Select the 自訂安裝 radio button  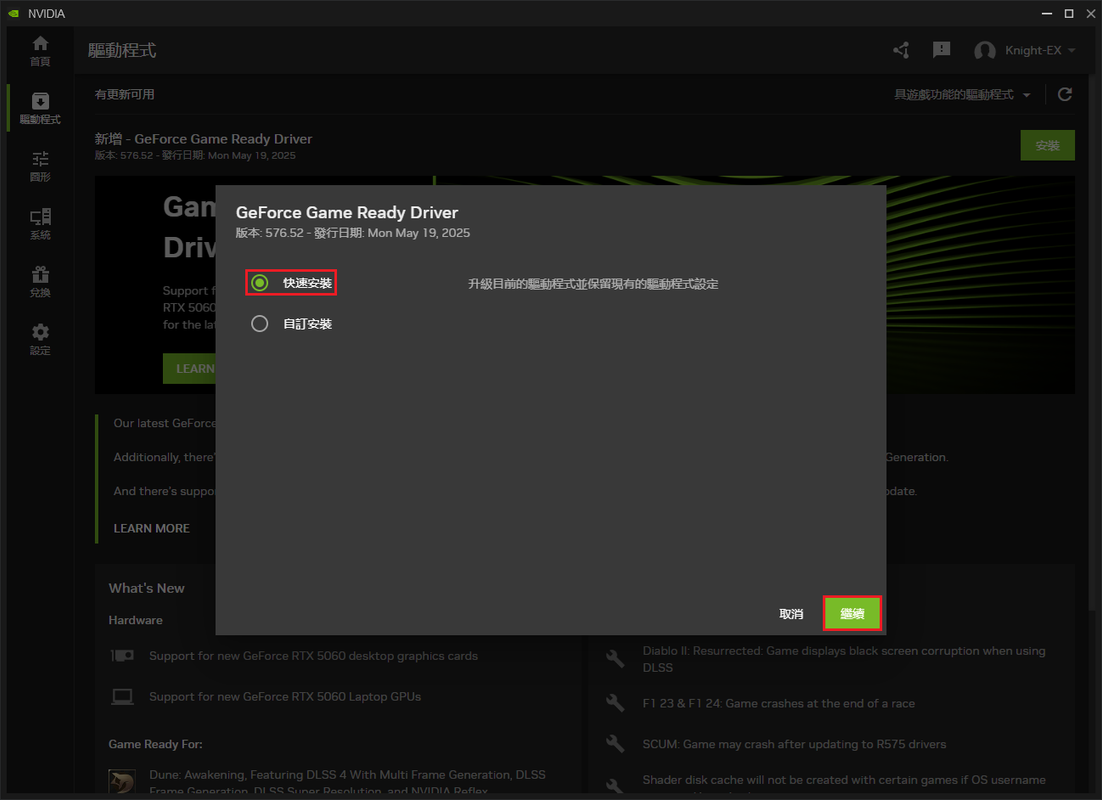click(259, 323)
